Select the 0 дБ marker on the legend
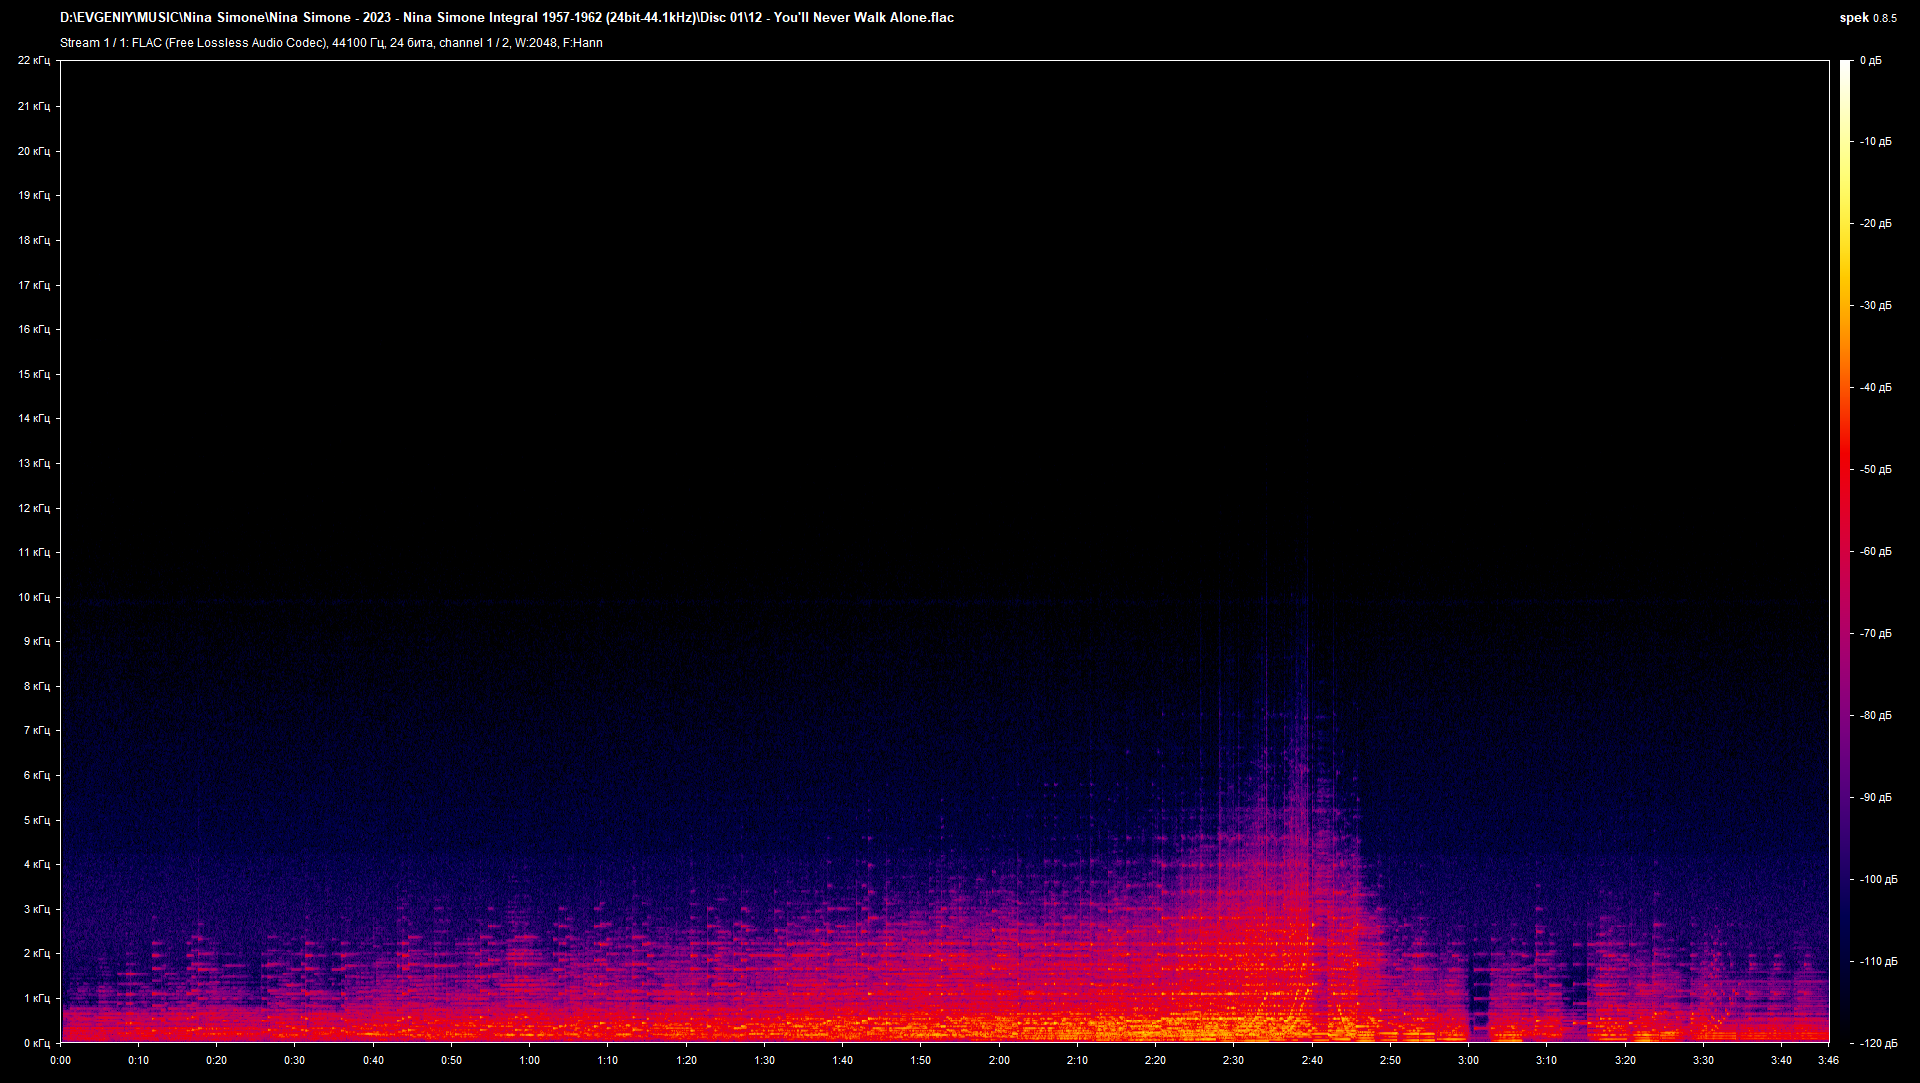1920x1083 pixels. [1873, 60]
